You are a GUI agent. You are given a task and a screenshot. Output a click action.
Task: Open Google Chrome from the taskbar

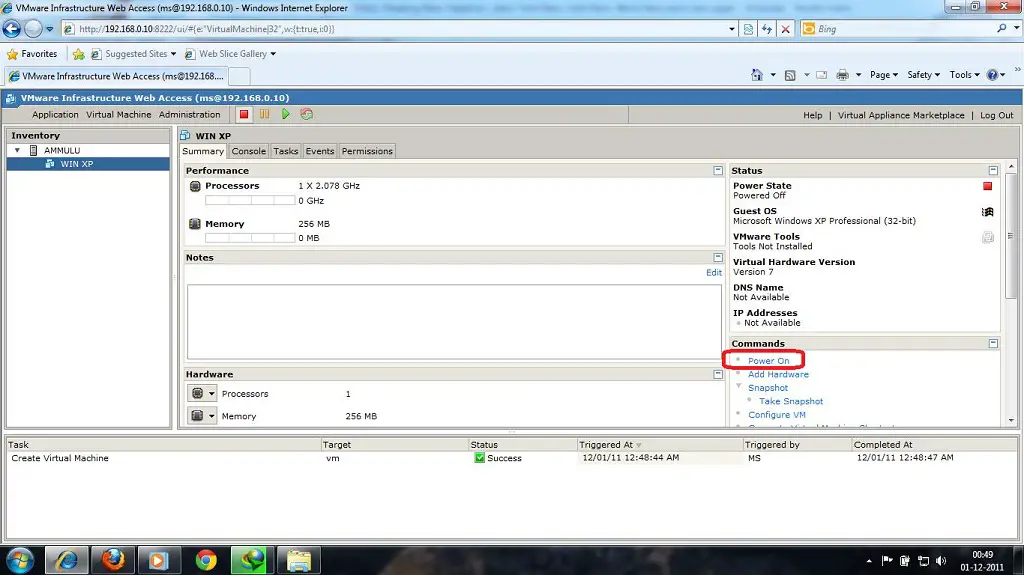pyautogui.click(x=206, y=561)
